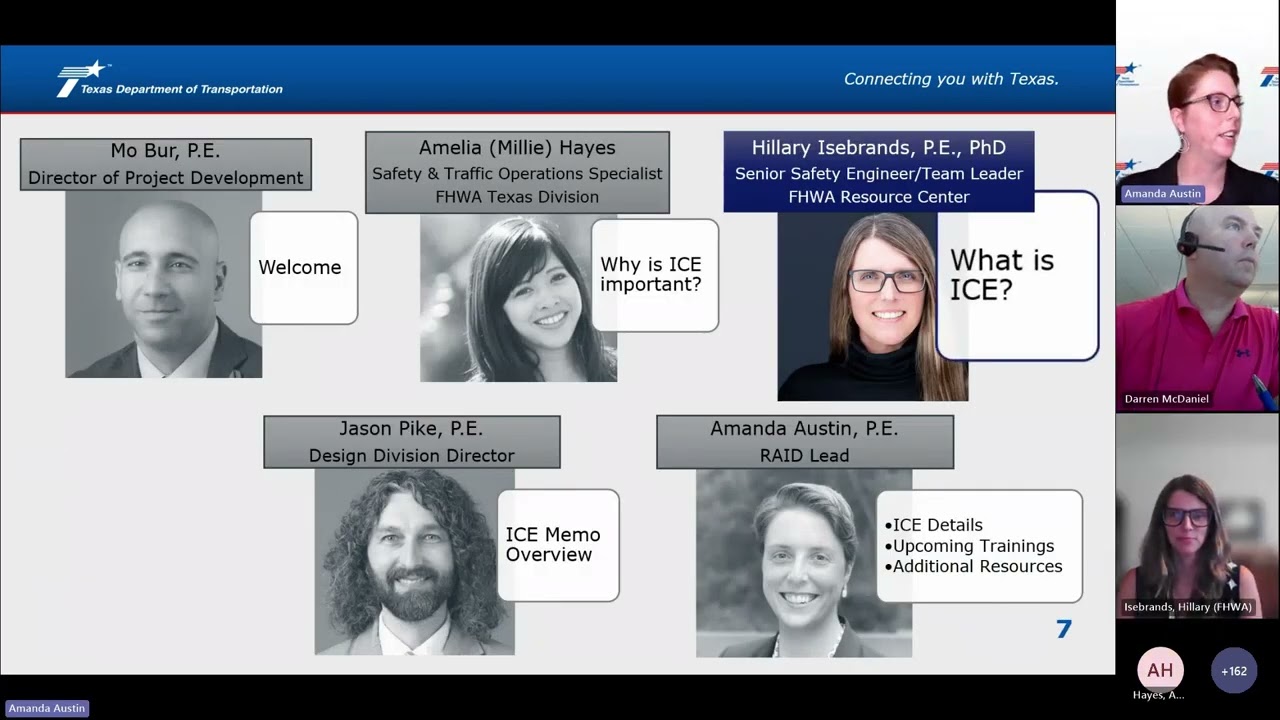1280x720 pixels.
Task: Click the 'Amanda Austin' label on video tile
Action: (1162, 194)
